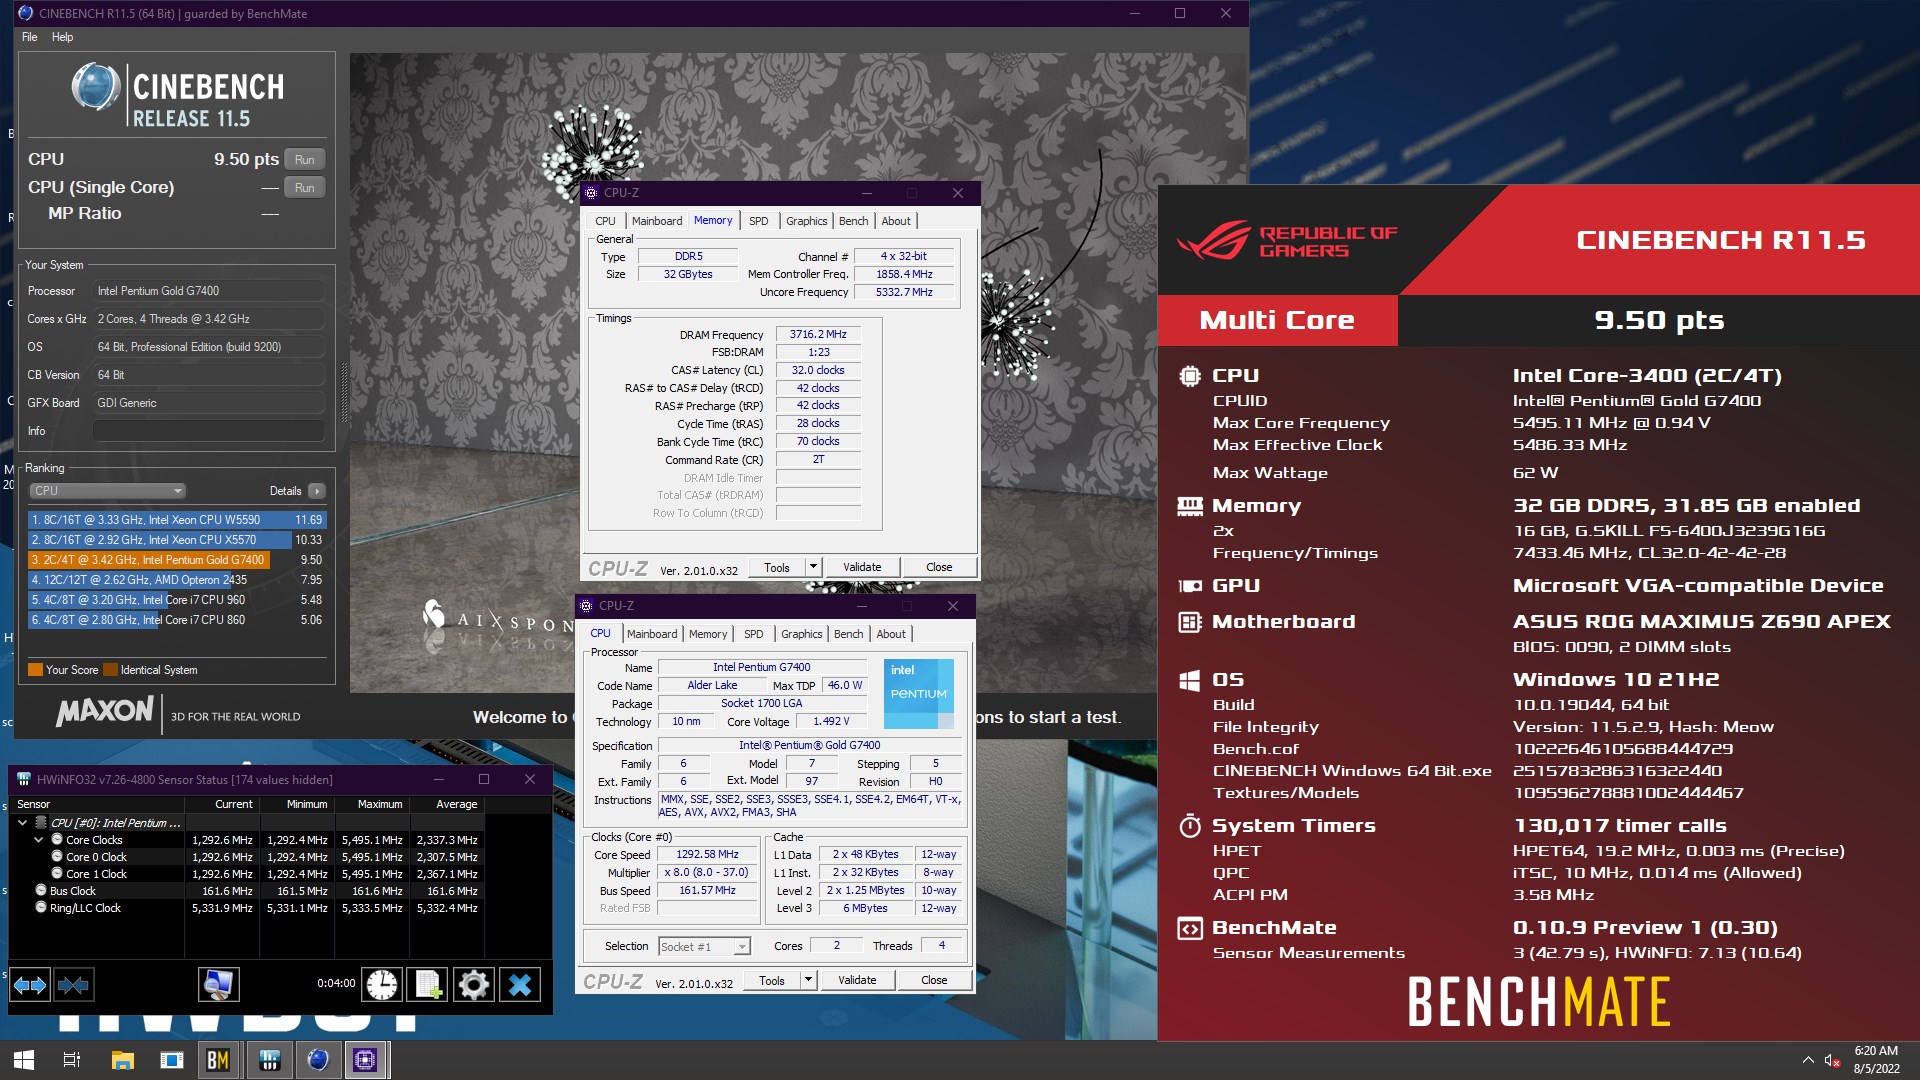Open SPD tab in lower CPU-Z window
The height and width of the screenshot is (1080, 1920).
coord(754,634)
